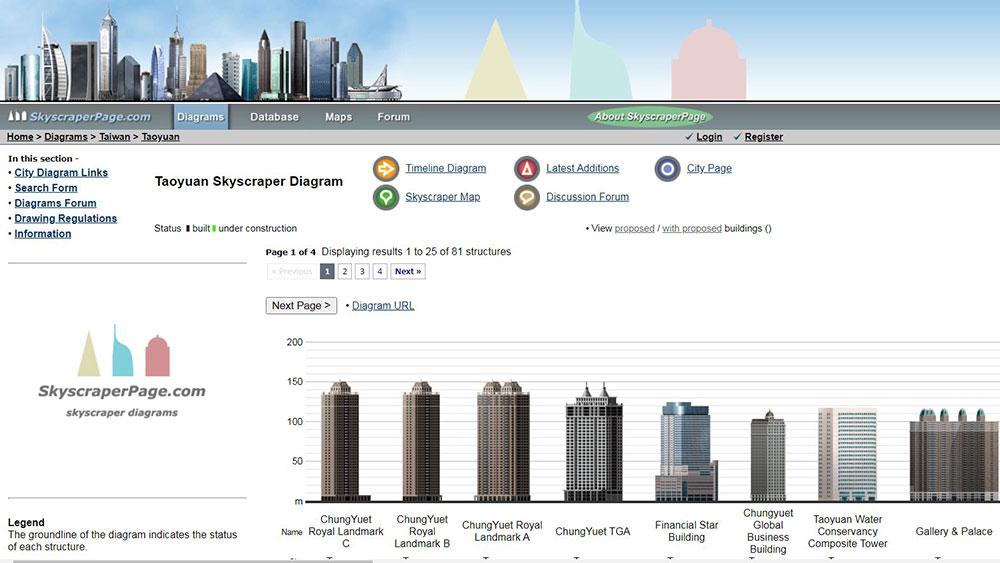Open the Taoyuan breadcrumb link
1000x563 pixels.
[x=160, y=136]
